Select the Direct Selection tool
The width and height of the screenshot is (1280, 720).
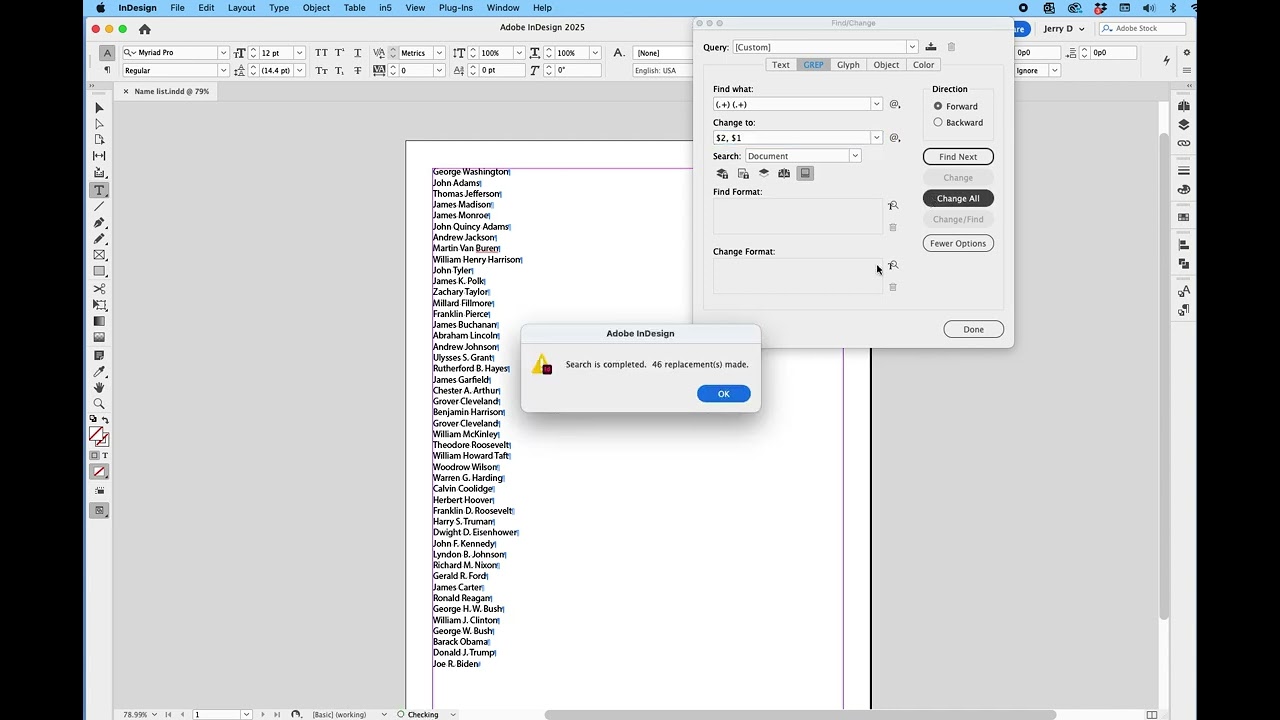(x=99, y=124)
